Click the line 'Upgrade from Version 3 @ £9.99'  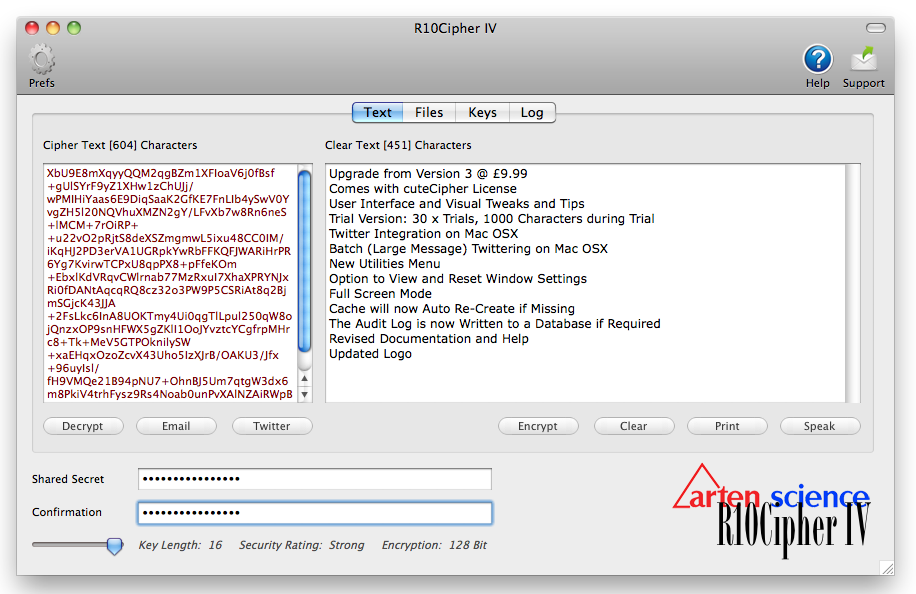(x=428, y=173)
